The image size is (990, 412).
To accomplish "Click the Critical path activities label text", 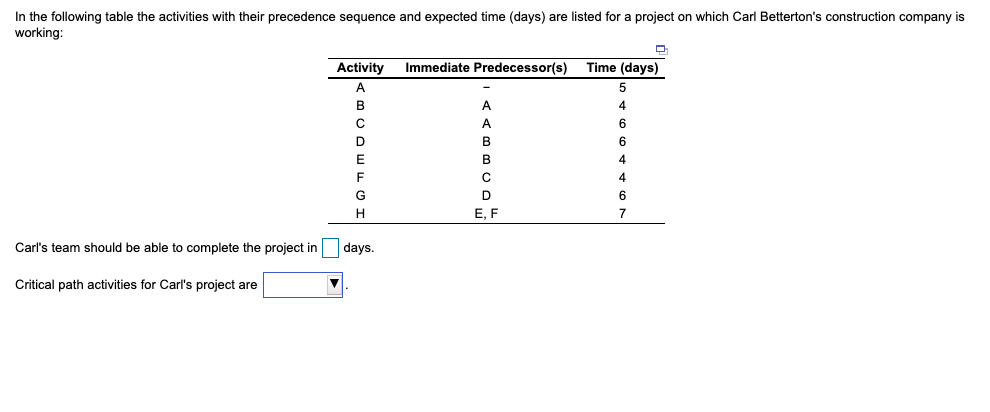I will click(136, 285).
